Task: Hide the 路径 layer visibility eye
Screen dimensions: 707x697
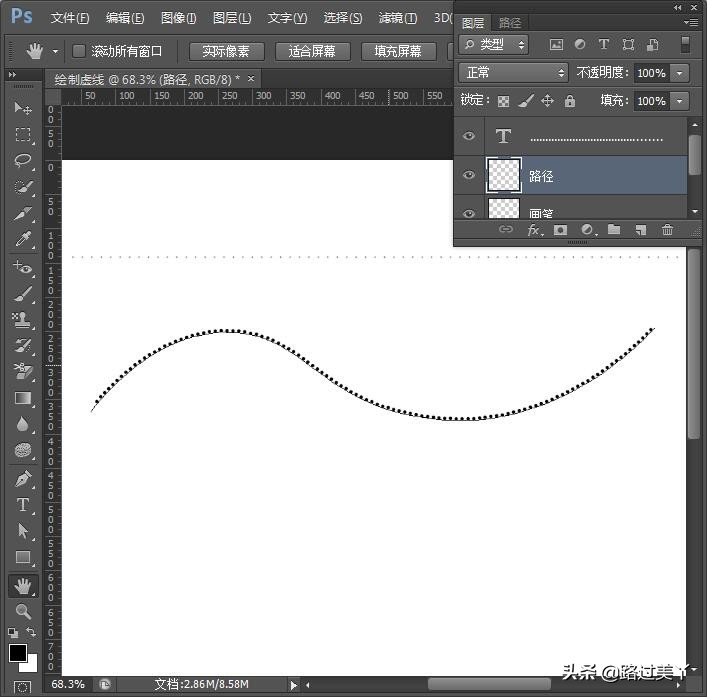Action: coord(469,175)
